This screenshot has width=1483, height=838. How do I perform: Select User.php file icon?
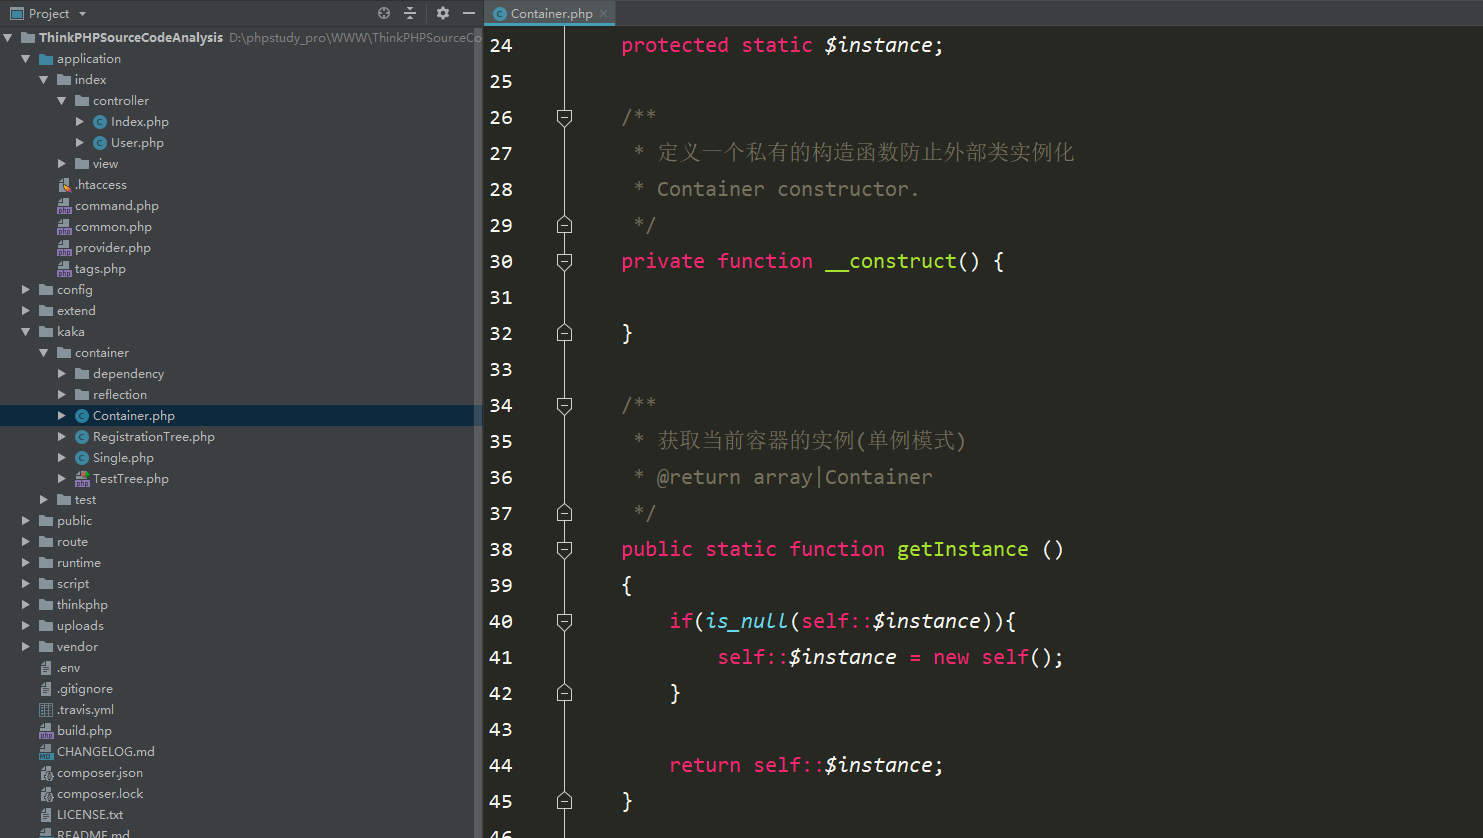100,143
